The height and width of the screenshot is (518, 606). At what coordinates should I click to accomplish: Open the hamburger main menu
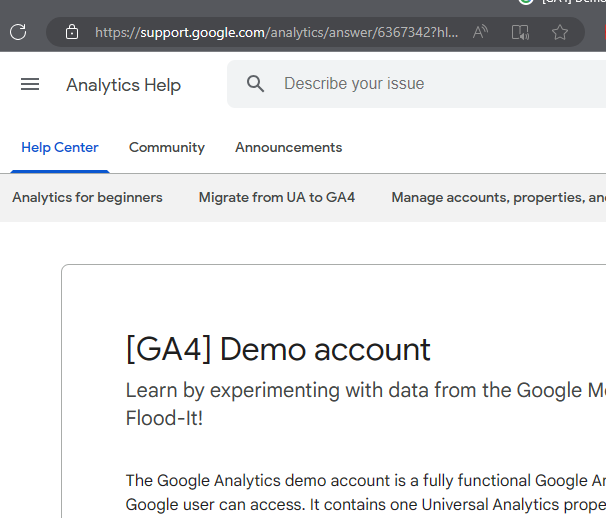tap(30, 85)
